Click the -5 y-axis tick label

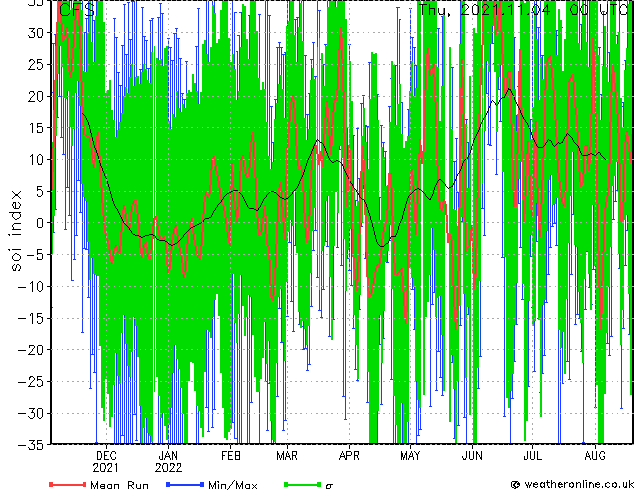coord(35,255)
